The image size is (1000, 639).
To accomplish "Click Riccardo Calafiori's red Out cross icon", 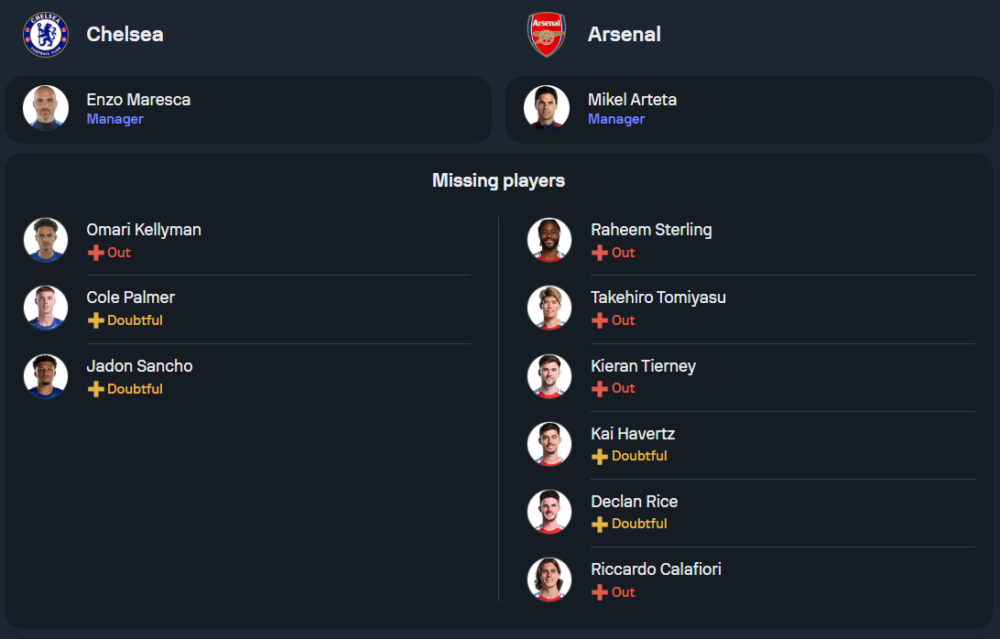I will coord(600,592).
